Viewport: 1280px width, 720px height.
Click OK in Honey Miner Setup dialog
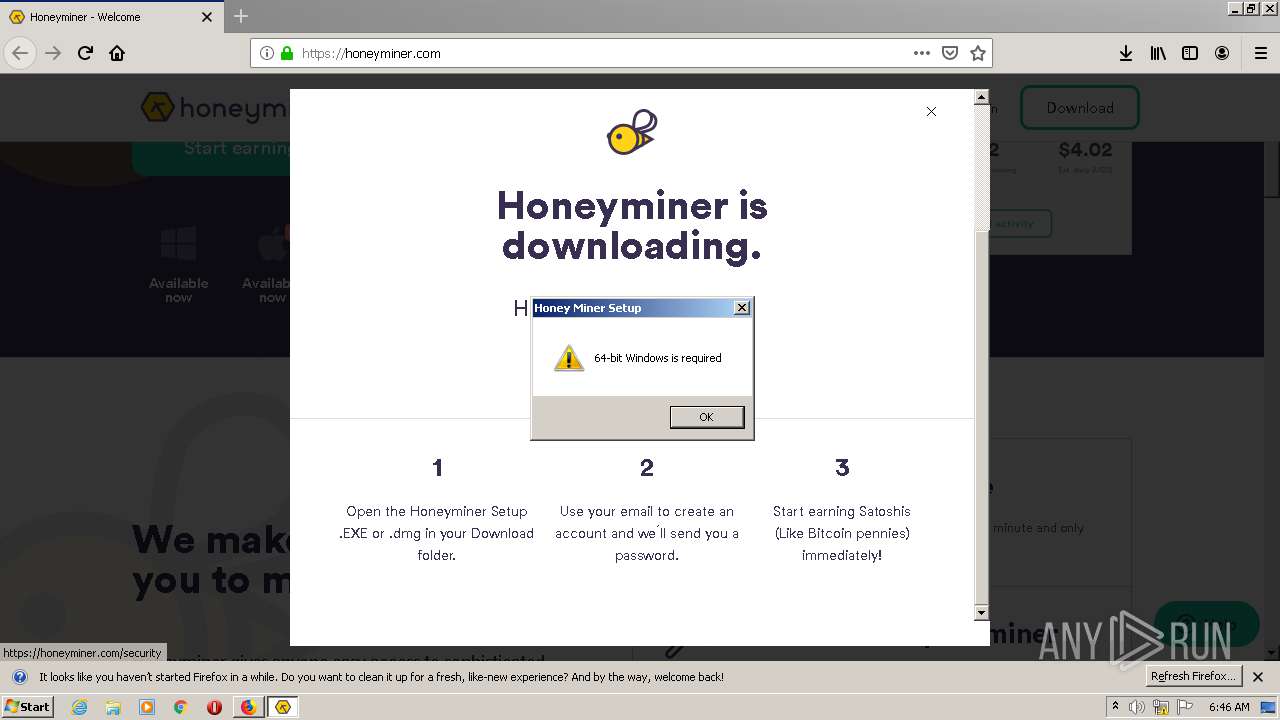coord(706,417)
